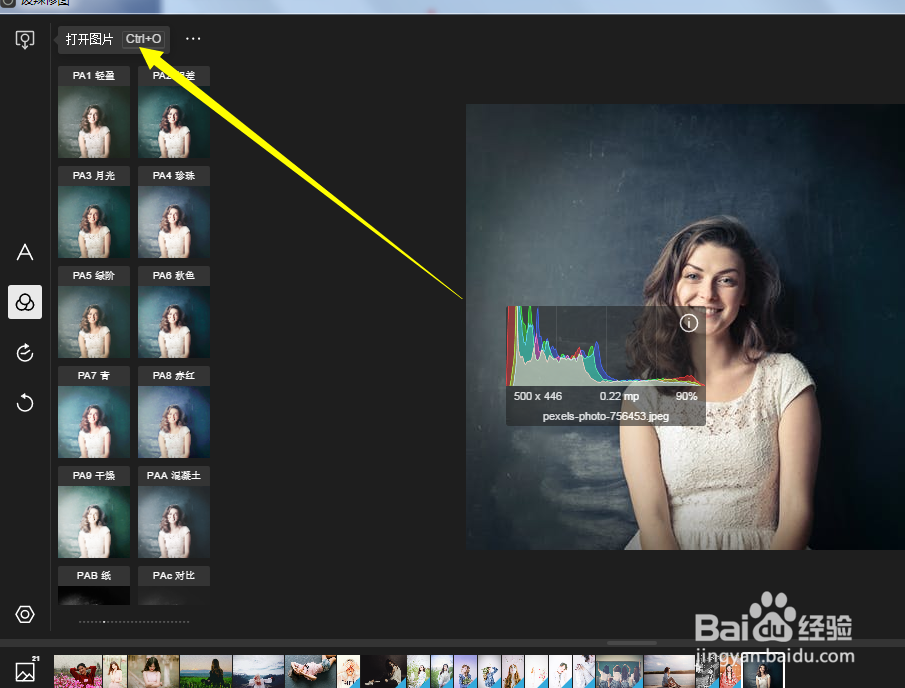Click the RGB histogram graph

[x=605, y=346]
